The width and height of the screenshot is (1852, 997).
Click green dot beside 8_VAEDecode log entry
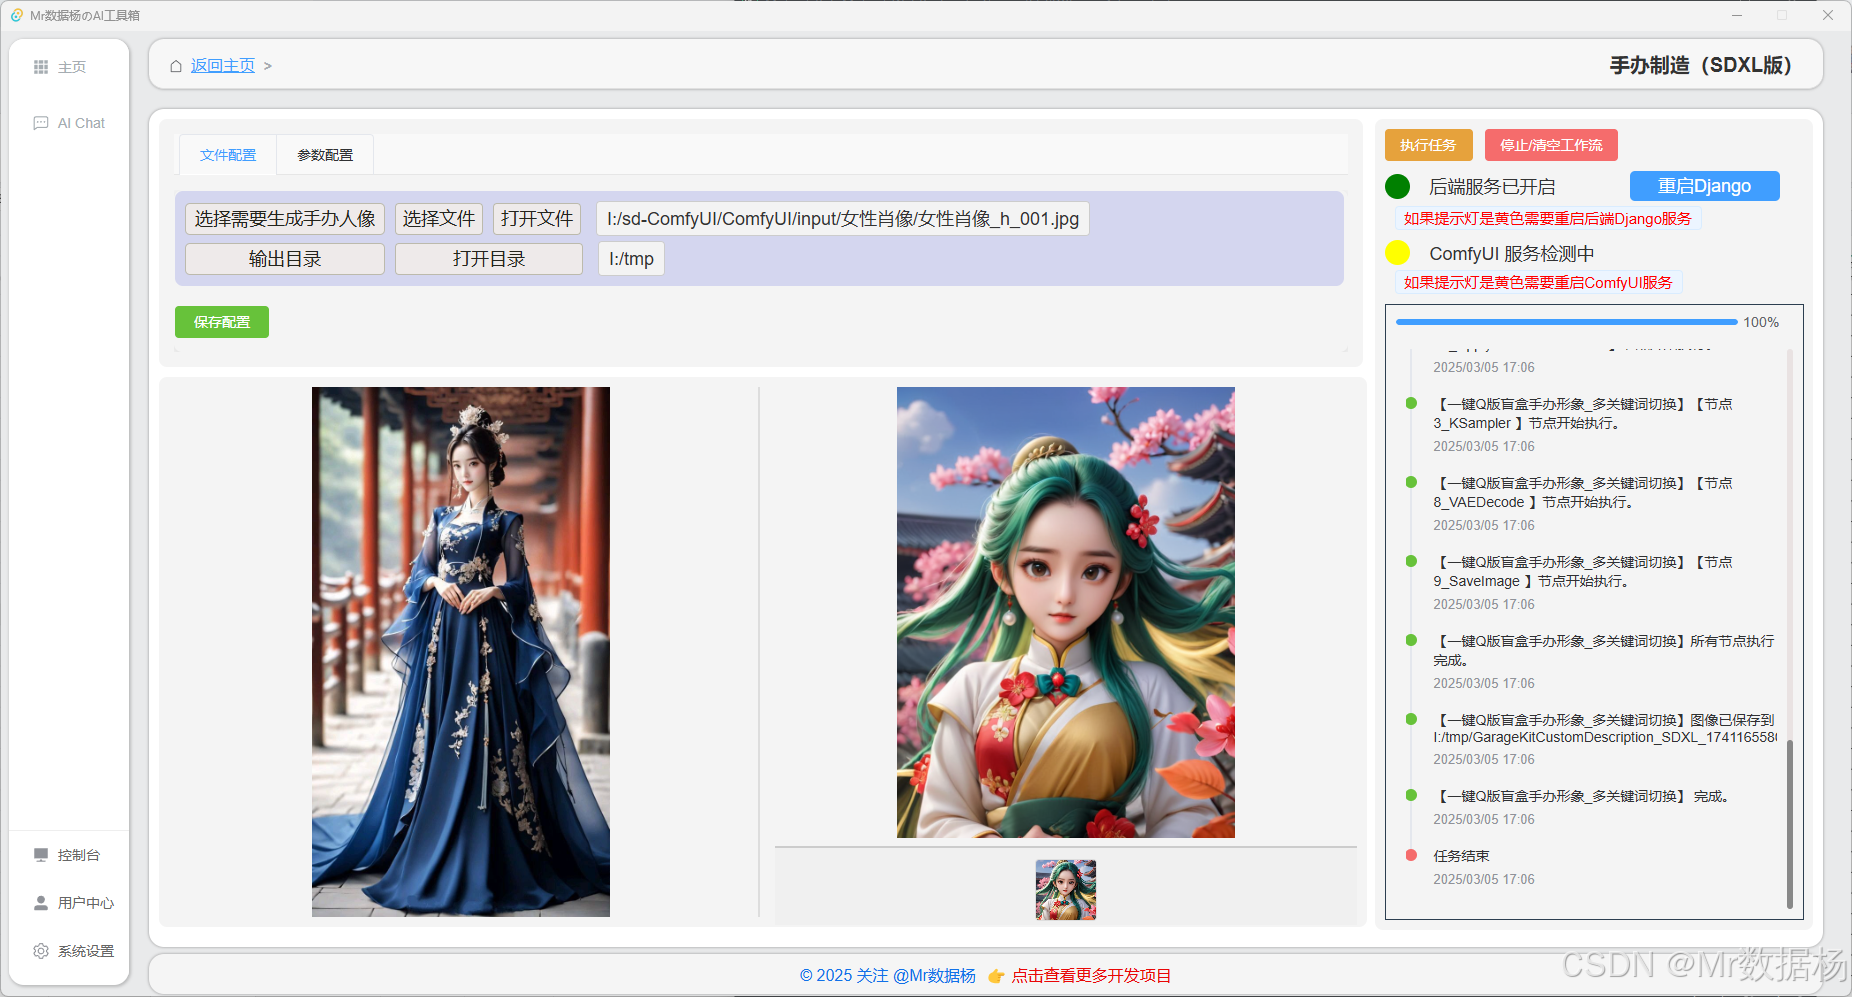click(x=1411, y=482)
